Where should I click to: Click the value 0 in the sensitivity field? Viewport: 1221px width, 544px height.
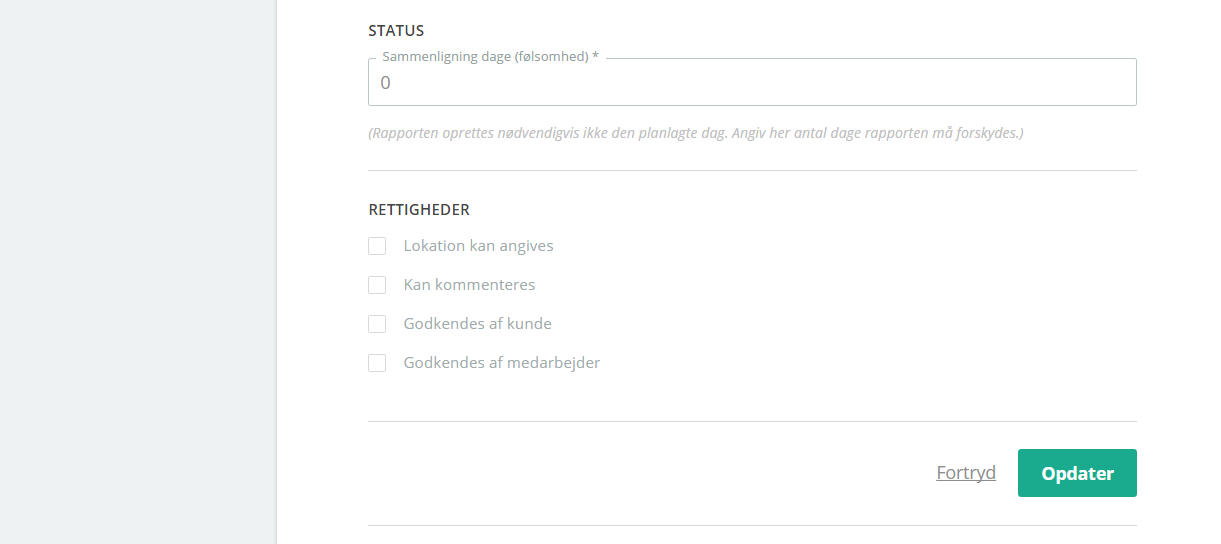click(386, 83)
